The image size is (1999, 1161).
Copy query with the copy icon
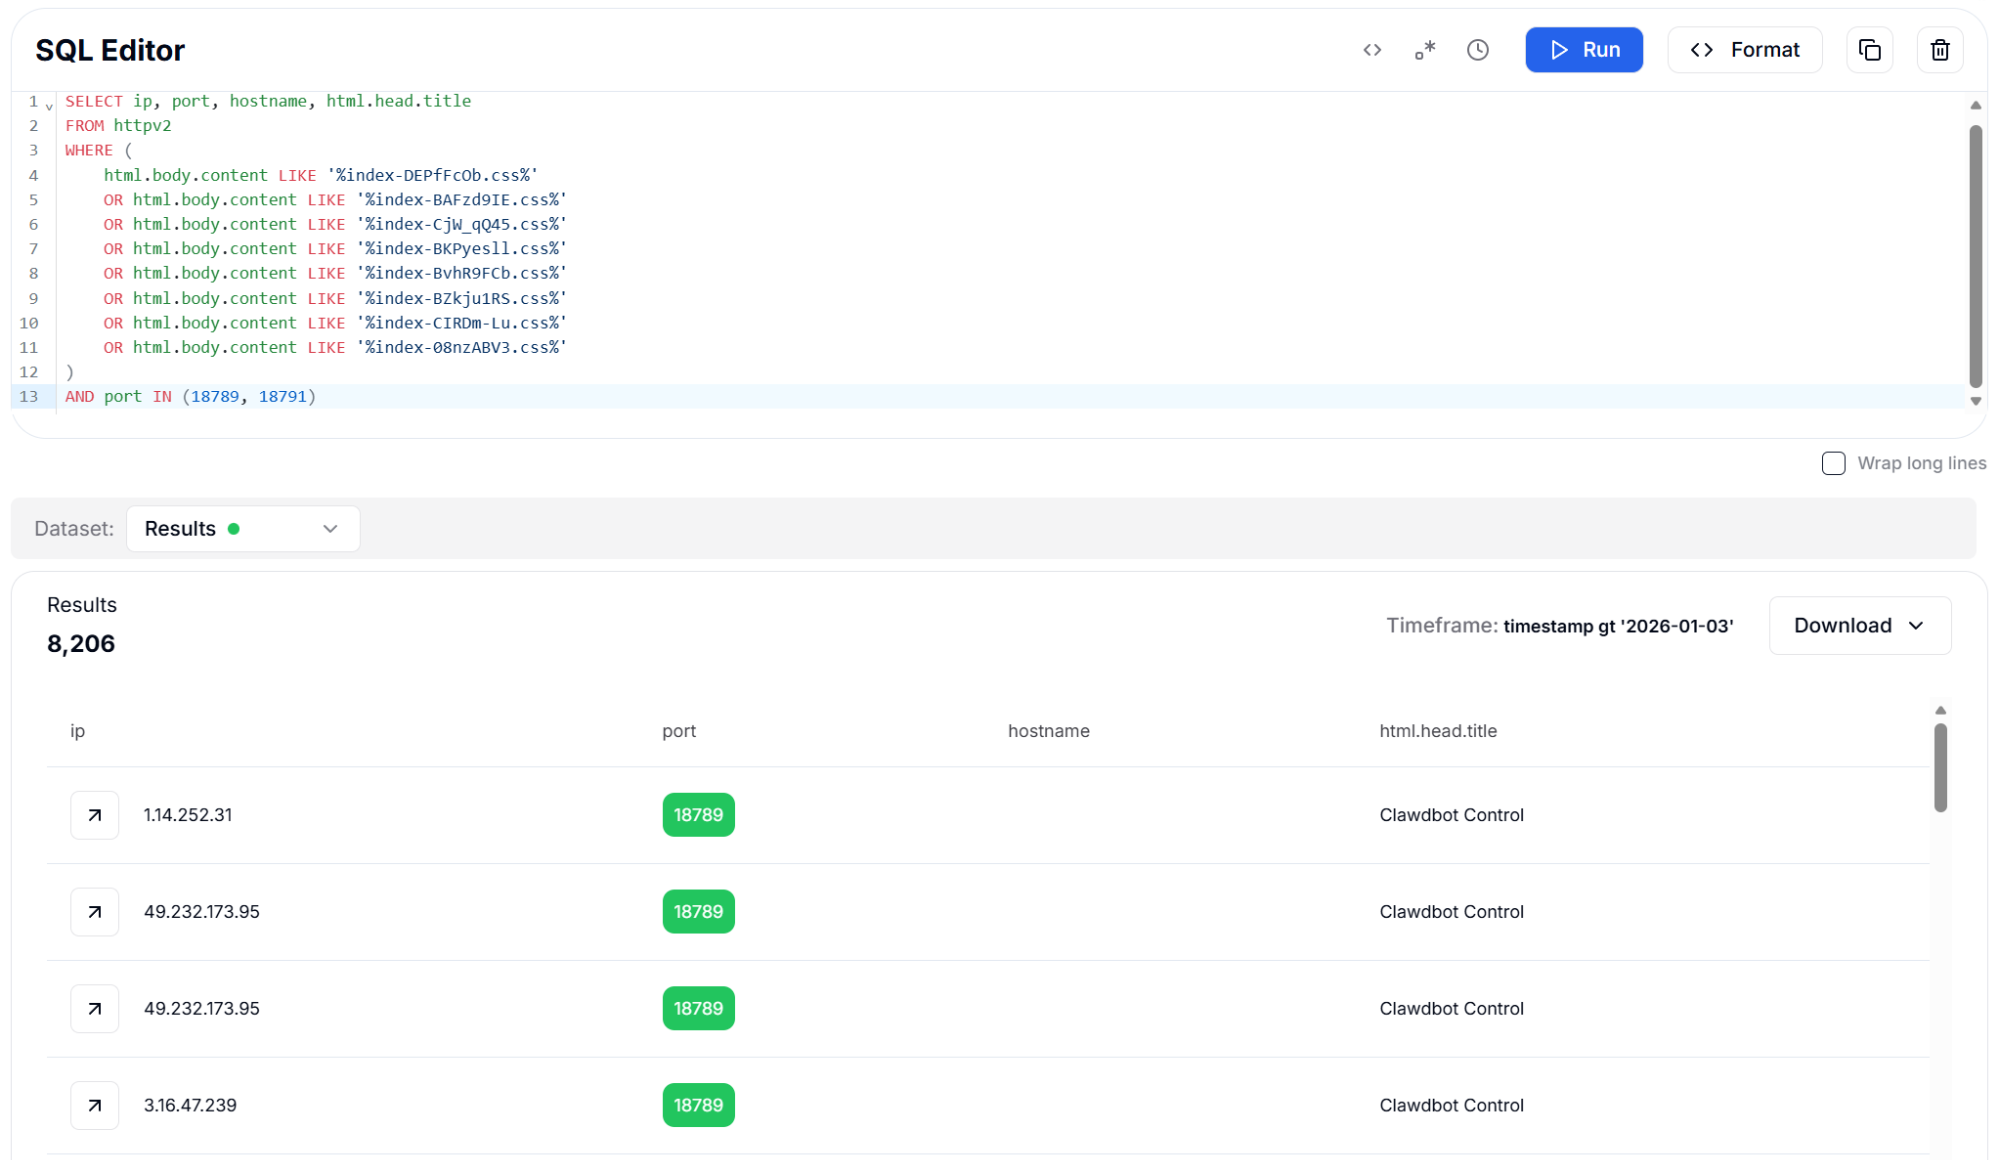tap(1869, 50)
